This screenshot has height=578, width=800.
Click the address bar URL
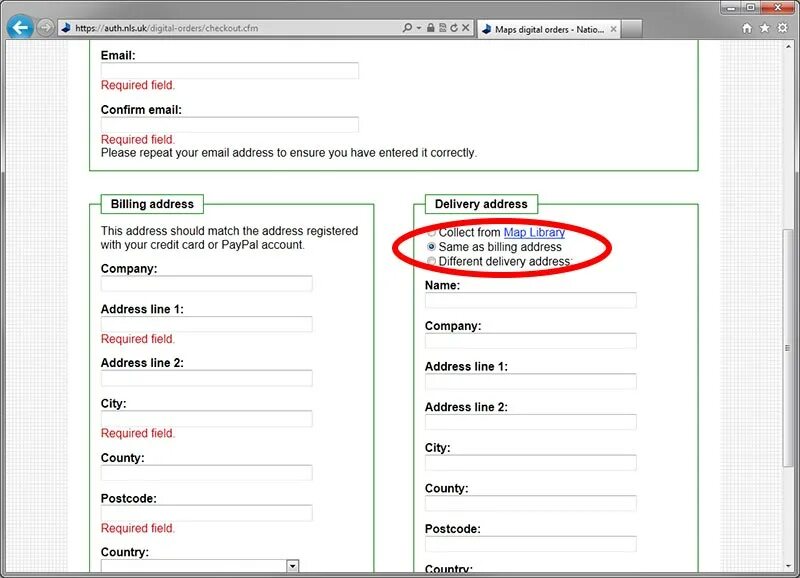pyautogui.click(x=166, y=28)
